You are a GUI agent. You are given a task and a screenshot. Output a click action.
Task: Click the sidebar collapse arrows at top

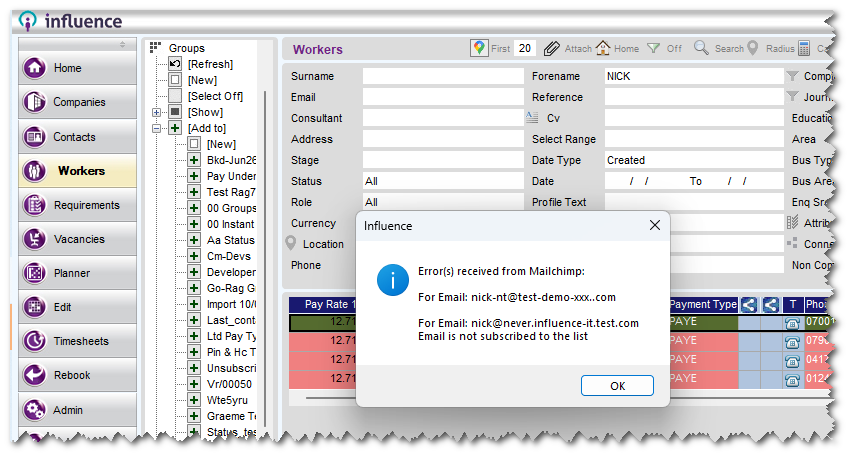[122, 44]
